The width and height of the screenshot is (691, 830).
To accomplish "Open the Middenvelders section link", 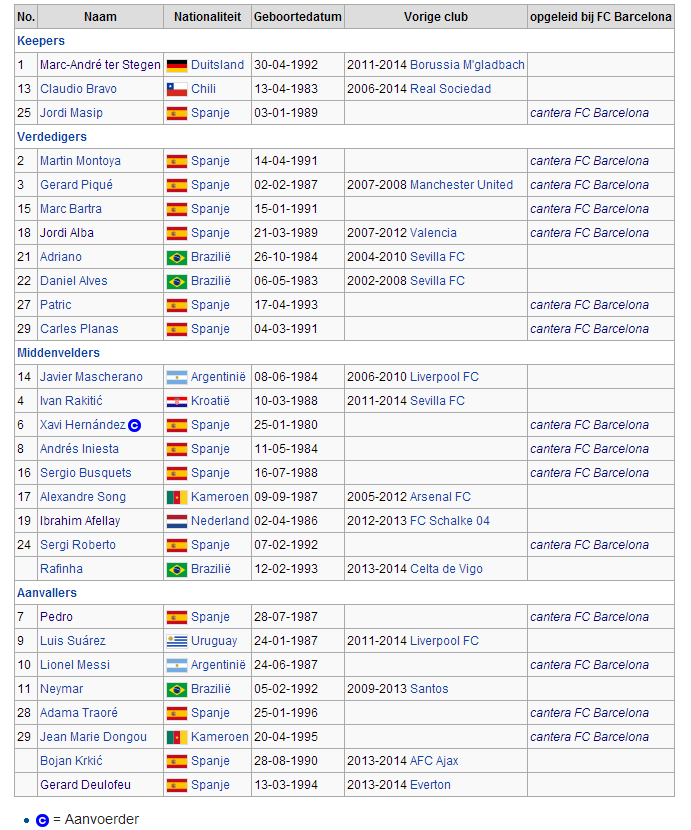I will [x=58, y=353].
